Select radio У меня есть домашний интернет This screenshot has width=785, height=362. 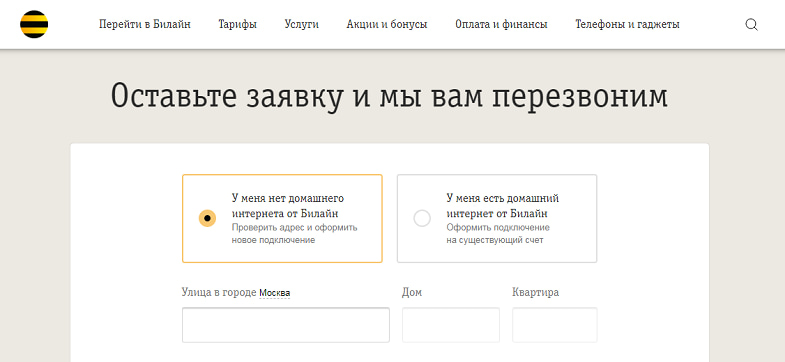coord(422,219)
